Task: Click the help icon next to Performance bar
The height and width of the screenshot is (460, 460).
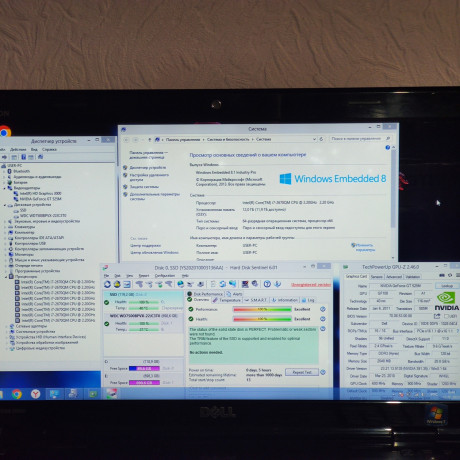Action: (x=322, y=309)
